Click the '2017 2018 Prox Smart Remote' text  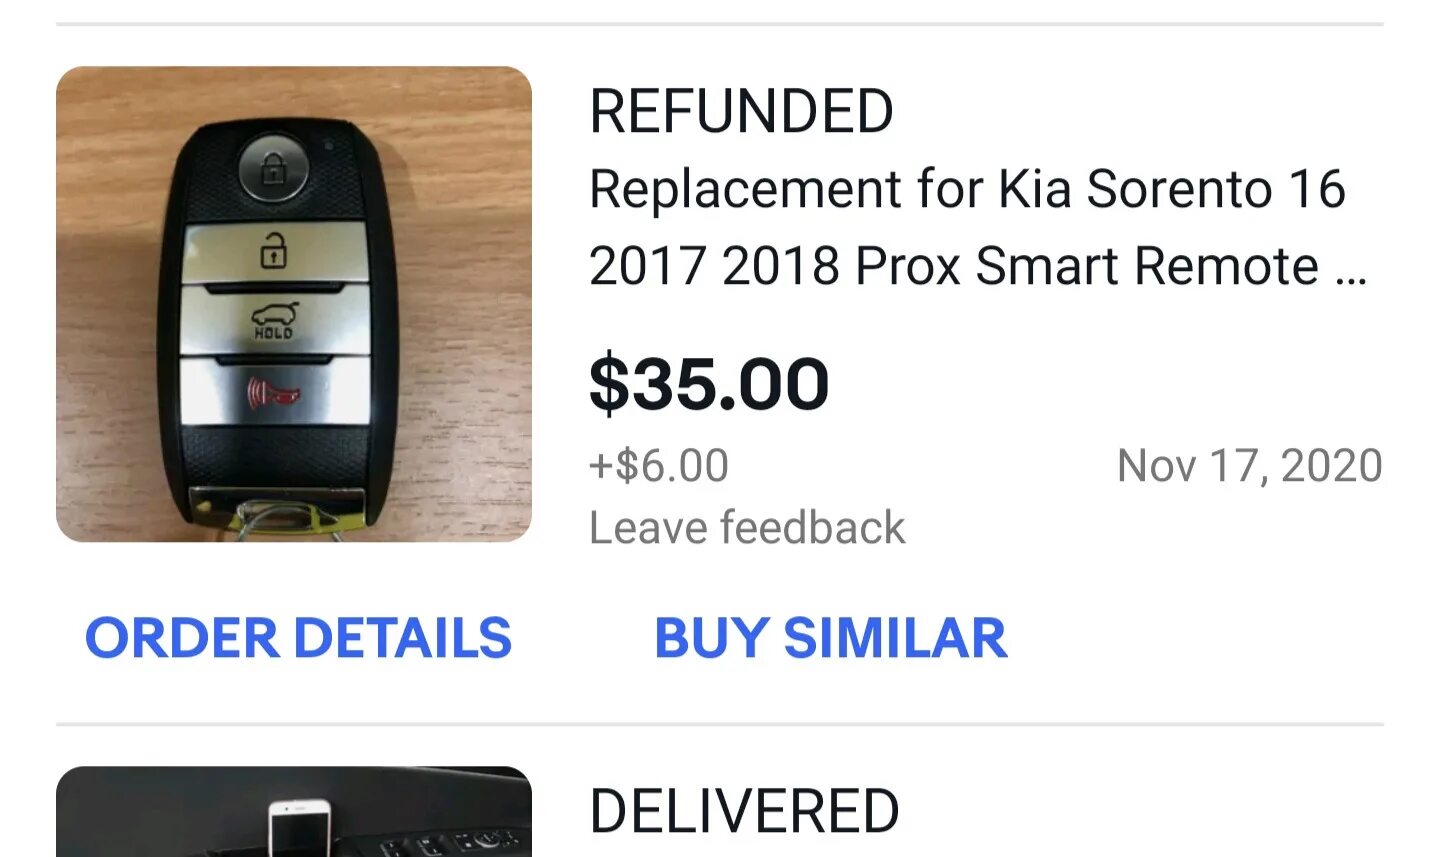(x=954, y=266)
